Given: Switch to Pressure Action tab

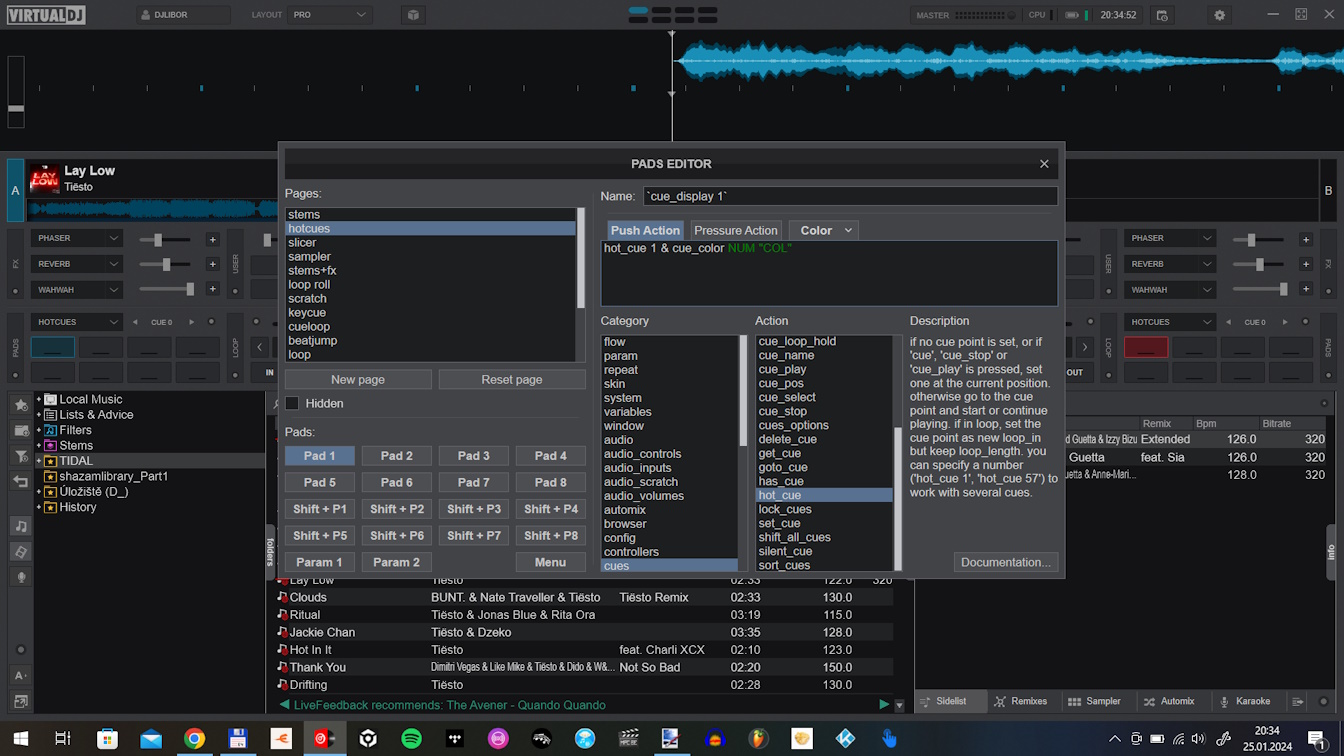Looking at the screenshot, I should (x=736, y=230).
